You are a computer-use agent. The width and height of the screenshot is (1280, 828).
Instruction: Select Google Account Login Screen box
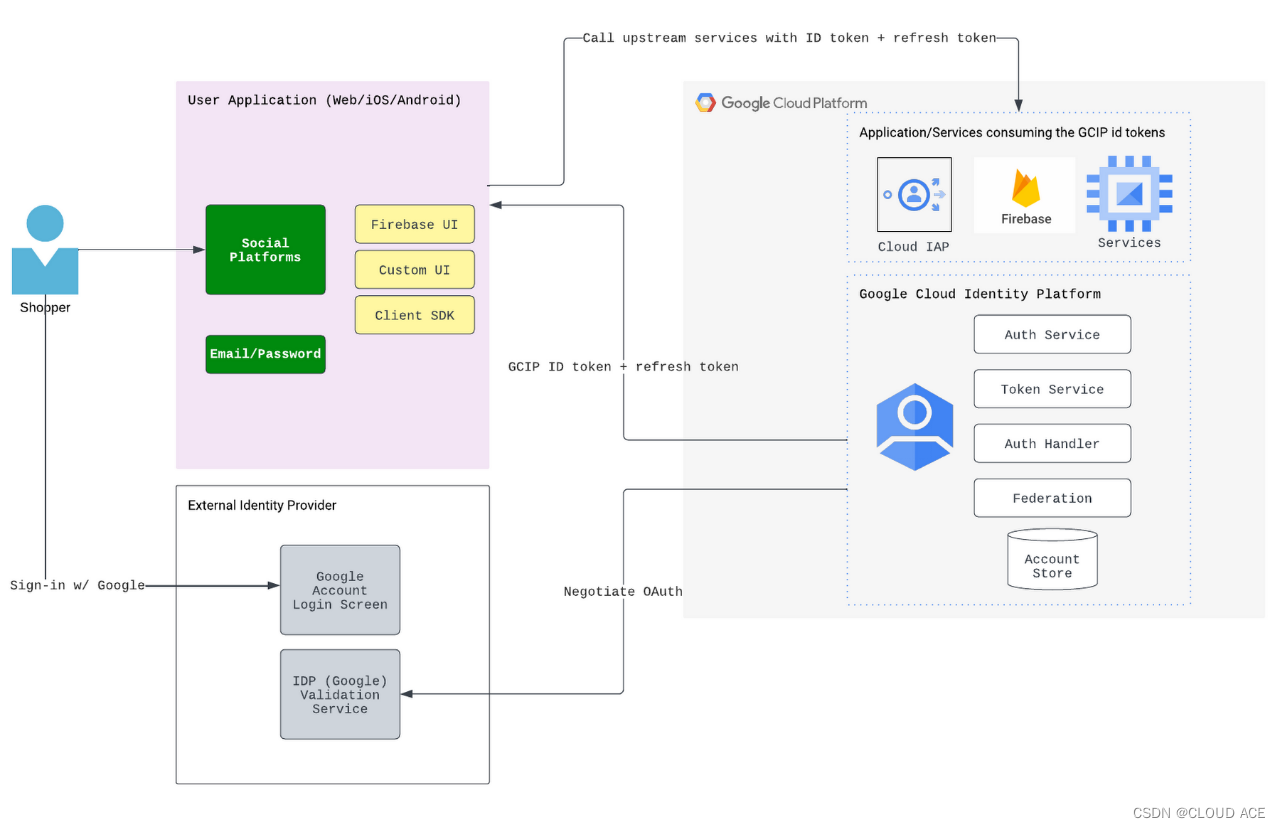(x=340, y=590)
